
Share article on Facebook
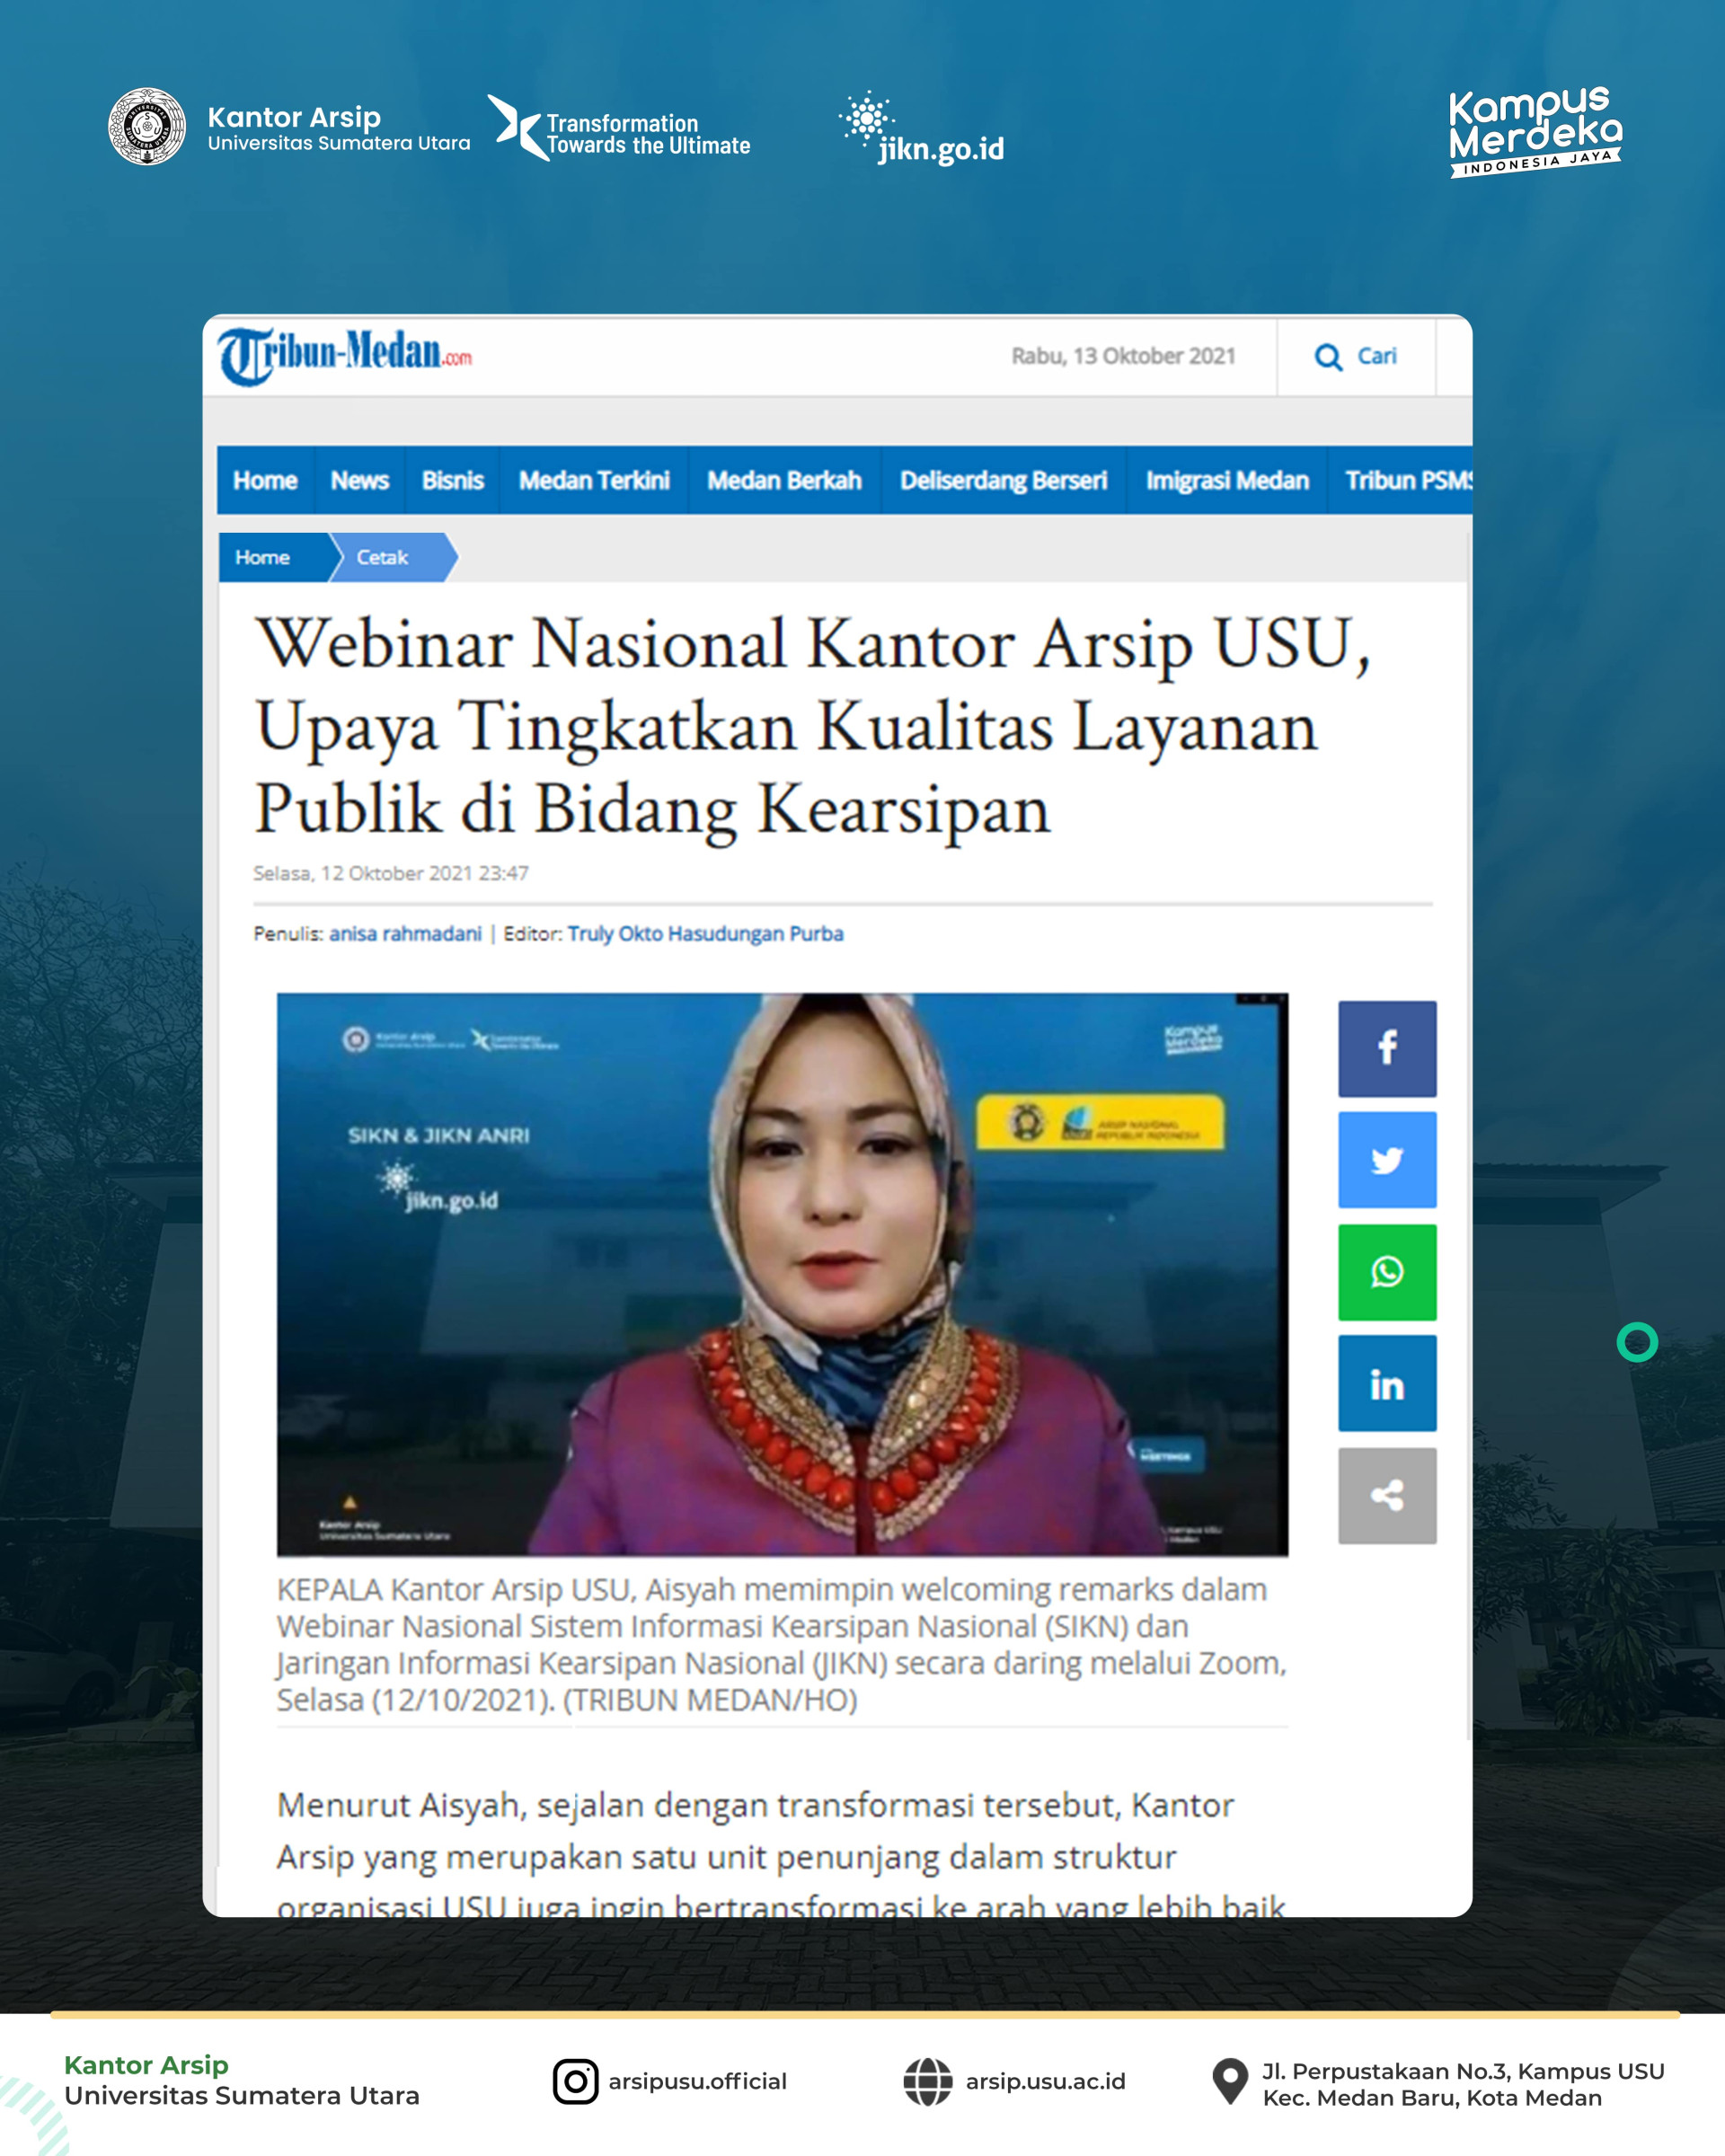tap(1386, 1048)
